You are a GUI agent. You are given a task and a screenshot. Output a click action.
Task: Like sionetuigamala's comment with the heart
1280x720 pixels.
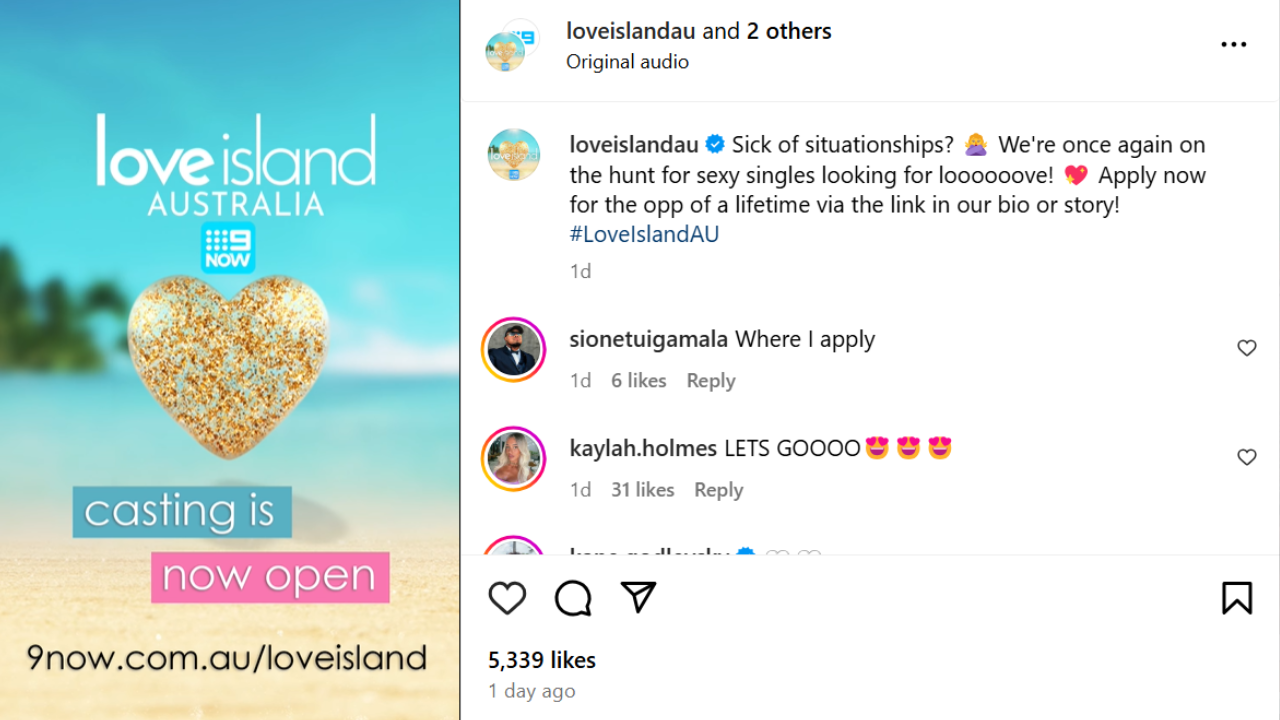point(1247,348)
